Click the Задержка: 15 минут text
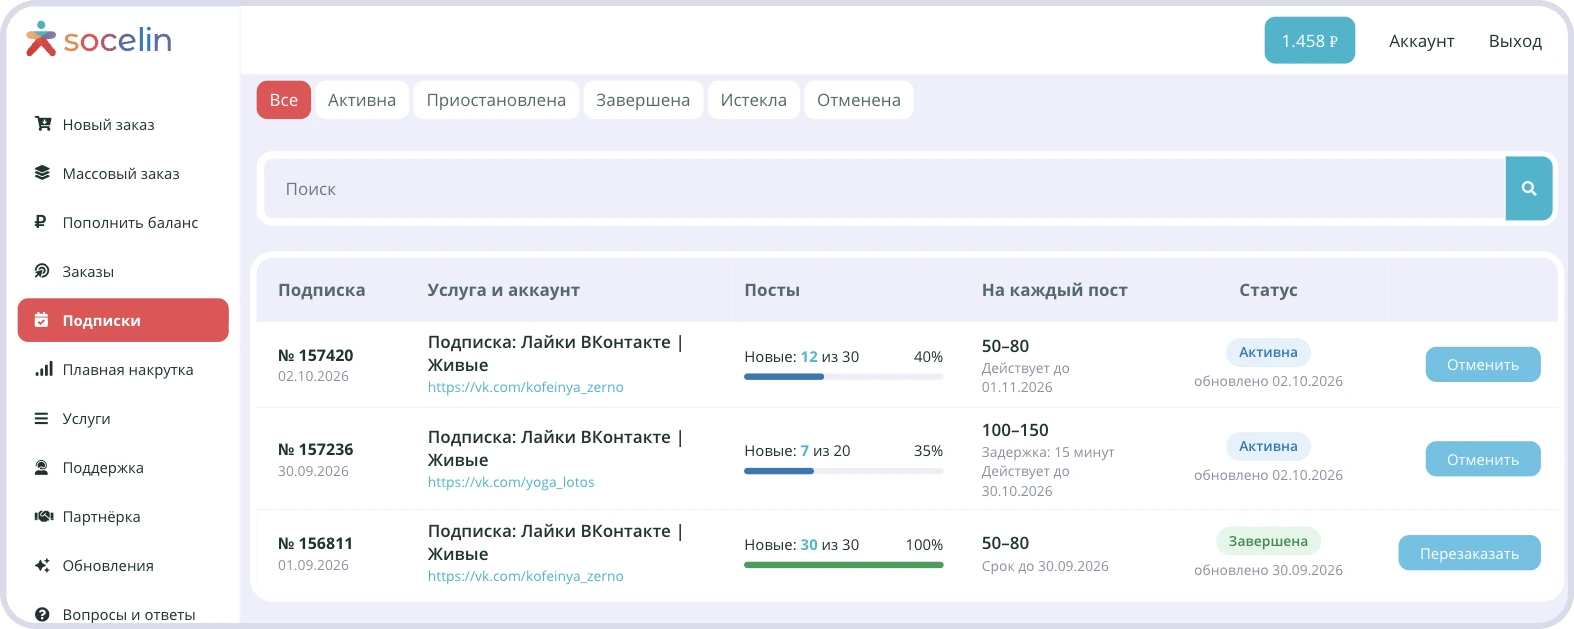Screen dimensions: 1574x629 (x=1048, y=452)
